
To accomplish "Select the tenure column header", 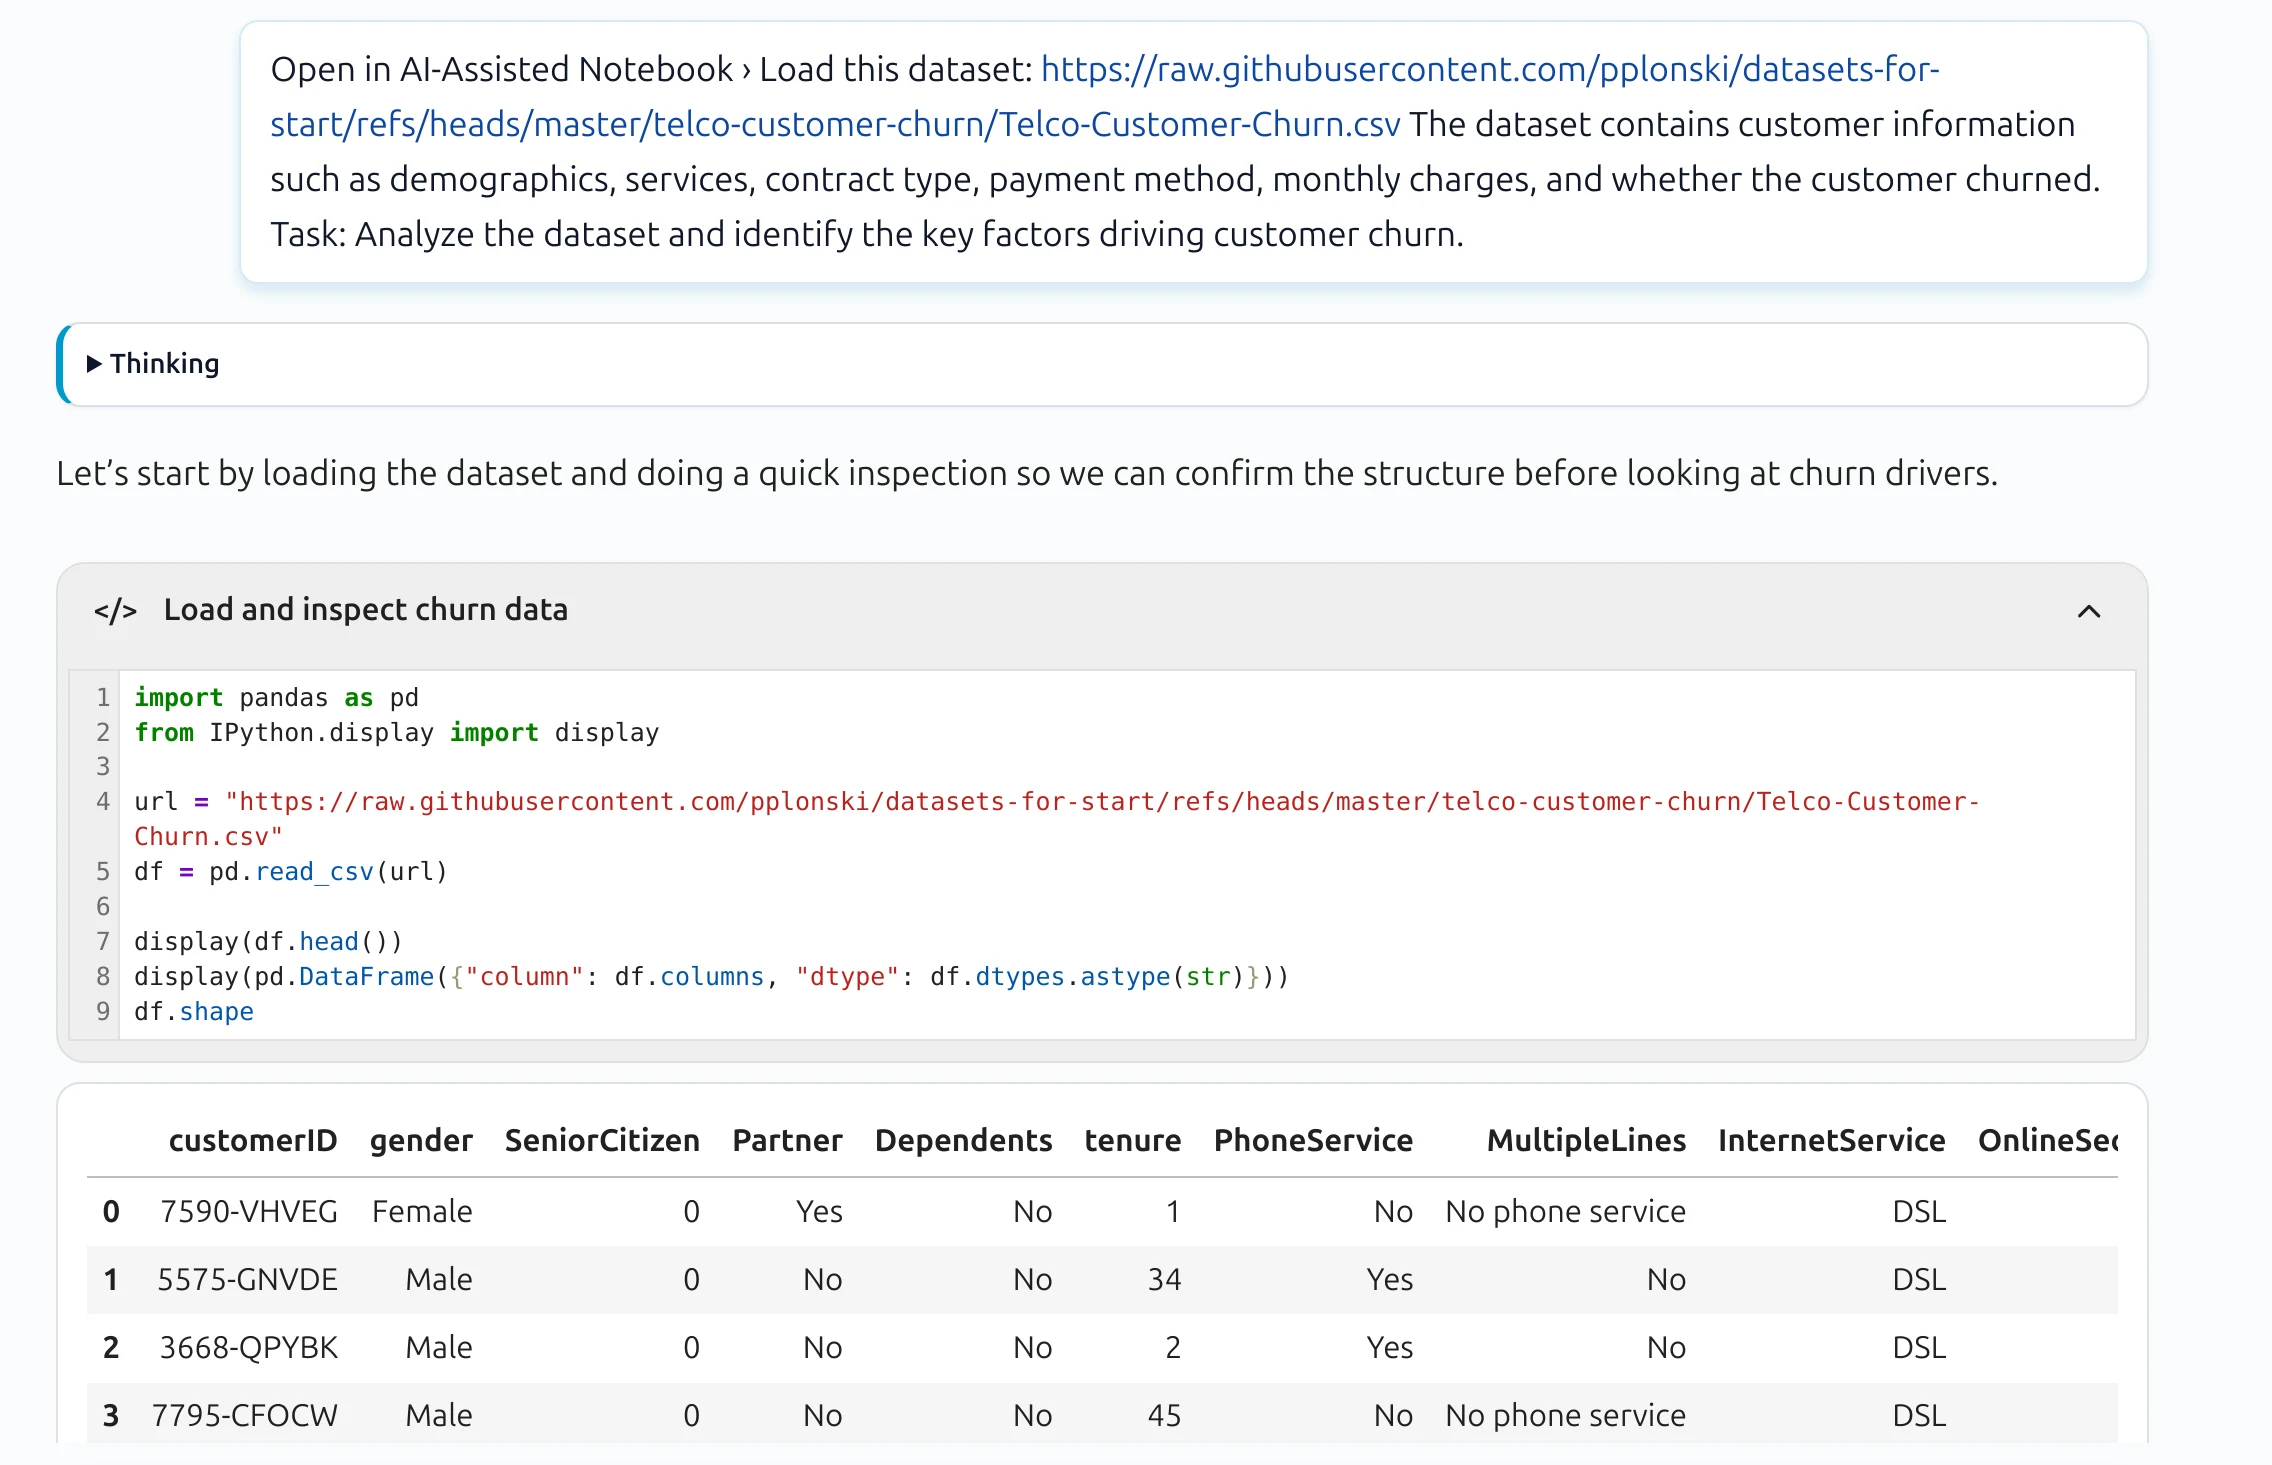I will [1132, 1141].
